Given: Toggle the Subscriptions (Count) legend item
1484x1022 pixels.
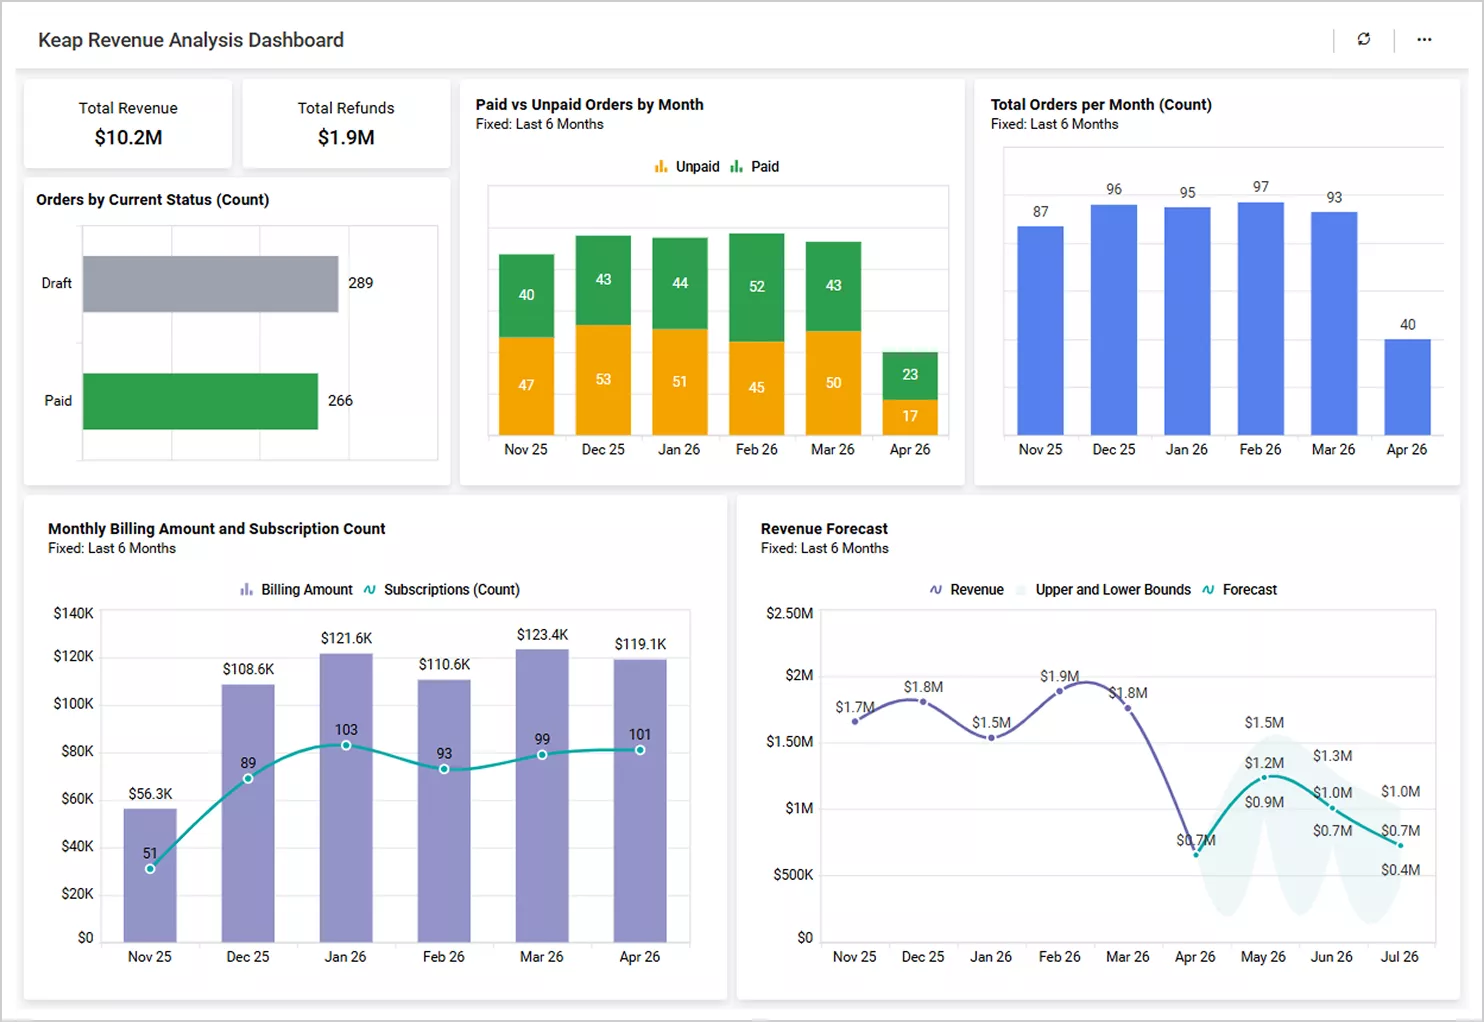Looking at the screenshot, I should (441, 590).
